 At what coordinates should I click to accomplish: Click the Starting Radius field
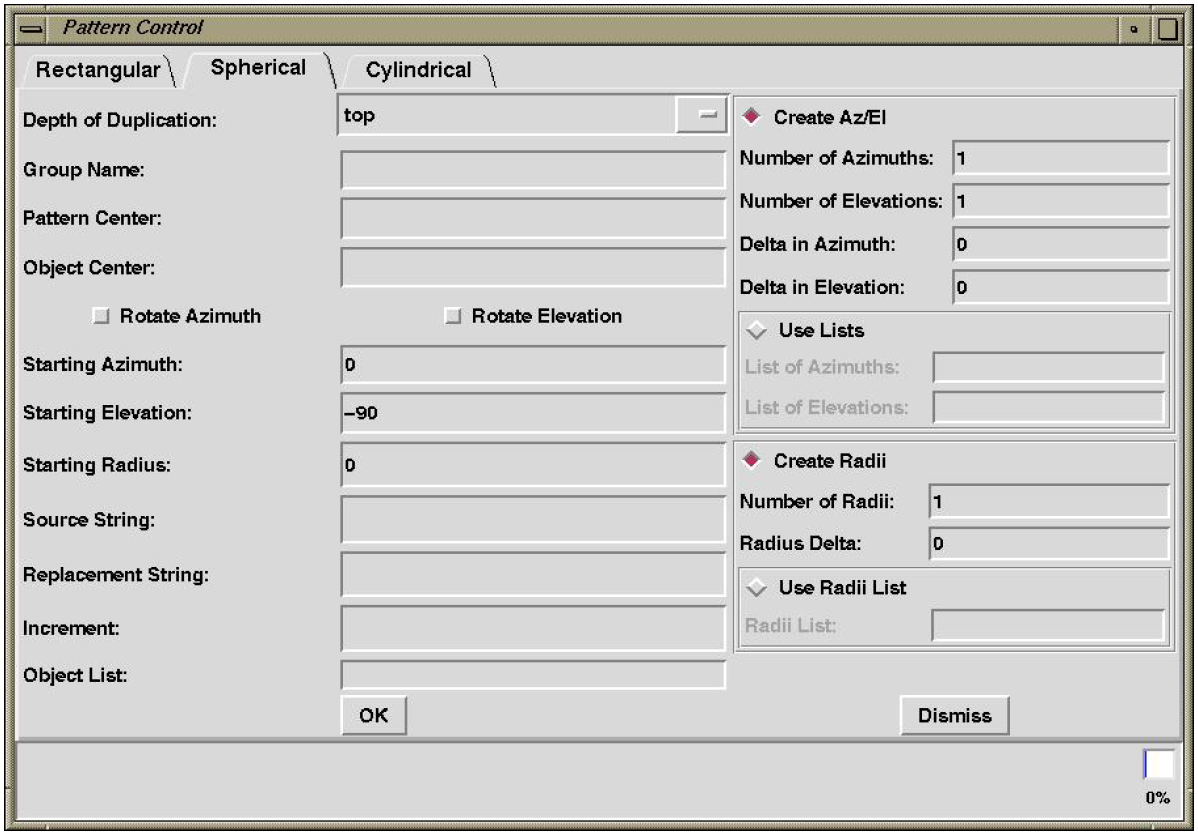pos(533,464)
